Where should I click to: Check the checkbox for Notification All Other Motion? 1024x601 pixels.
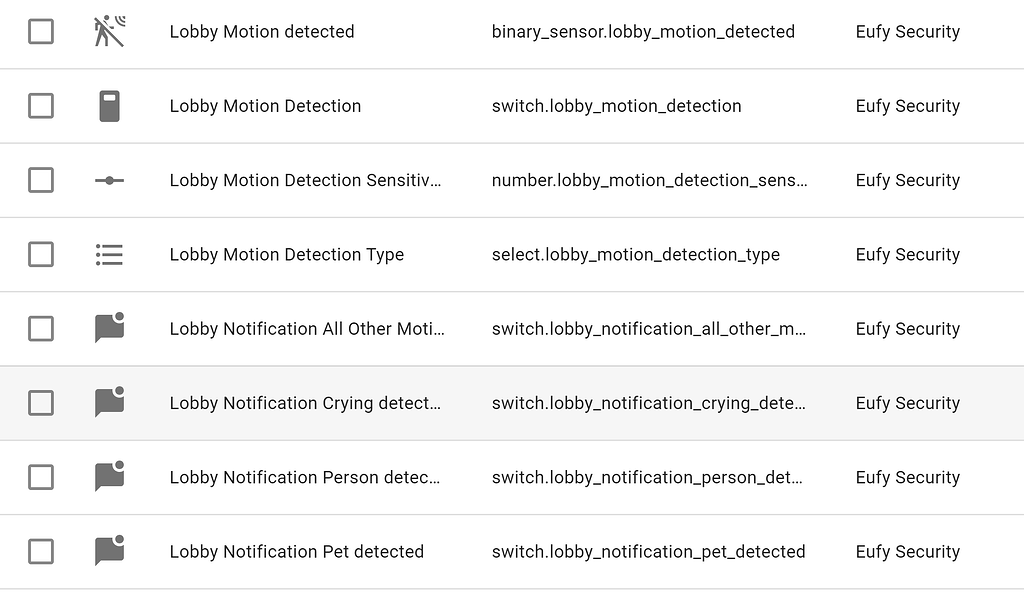pos(41,328)
